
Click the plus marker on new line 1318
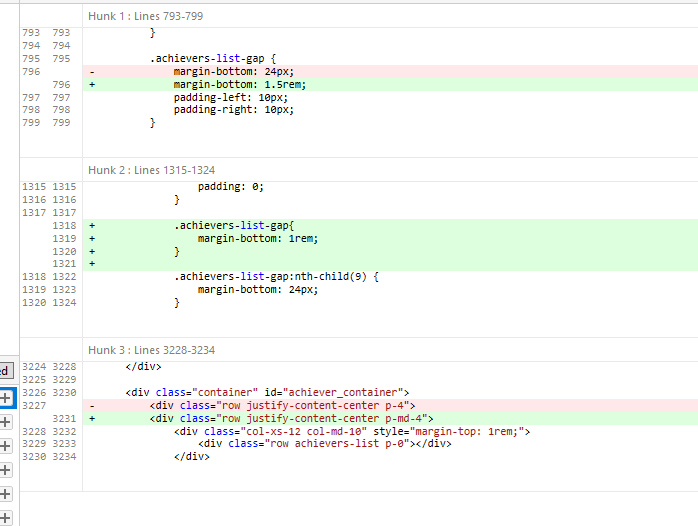tap(92, 226)
